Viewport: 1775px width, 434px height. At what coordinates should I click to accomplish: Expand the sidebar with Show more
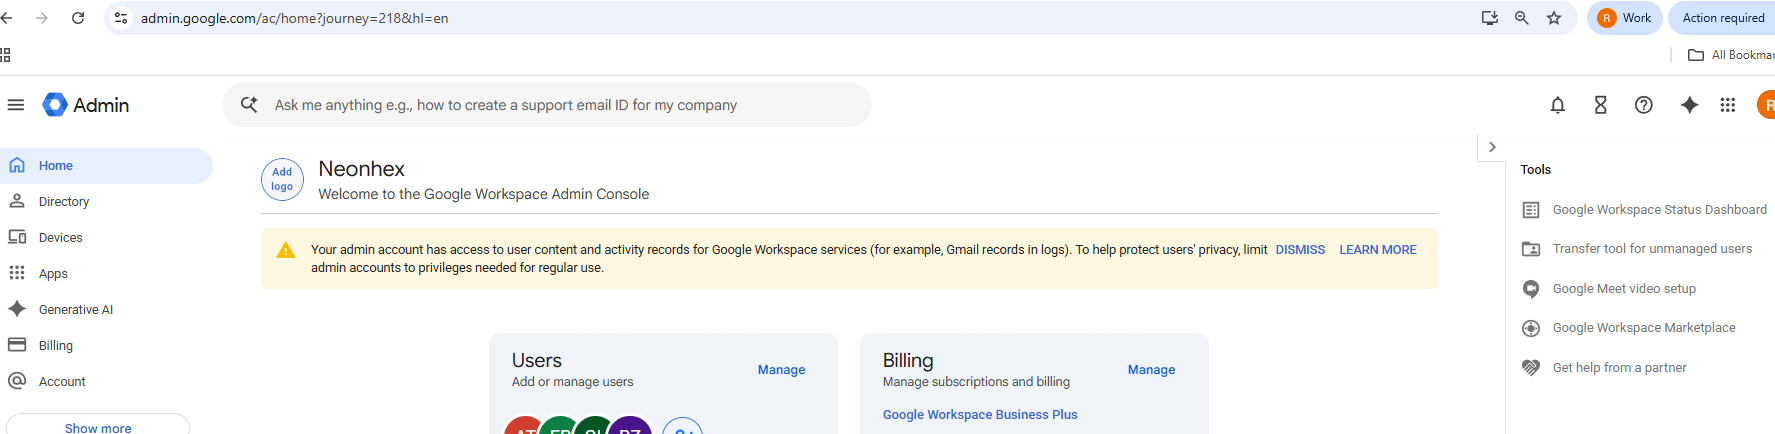tap(98, 426)
